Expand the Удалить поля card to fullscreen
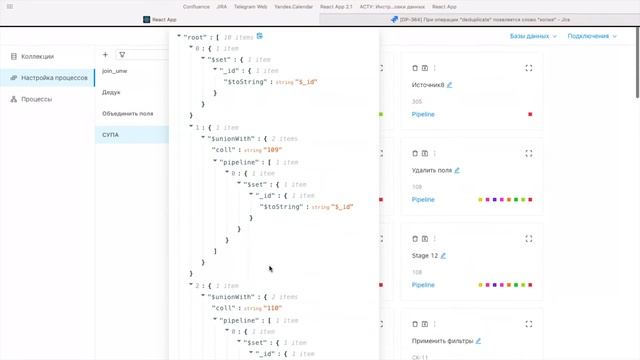 point(529,153)
